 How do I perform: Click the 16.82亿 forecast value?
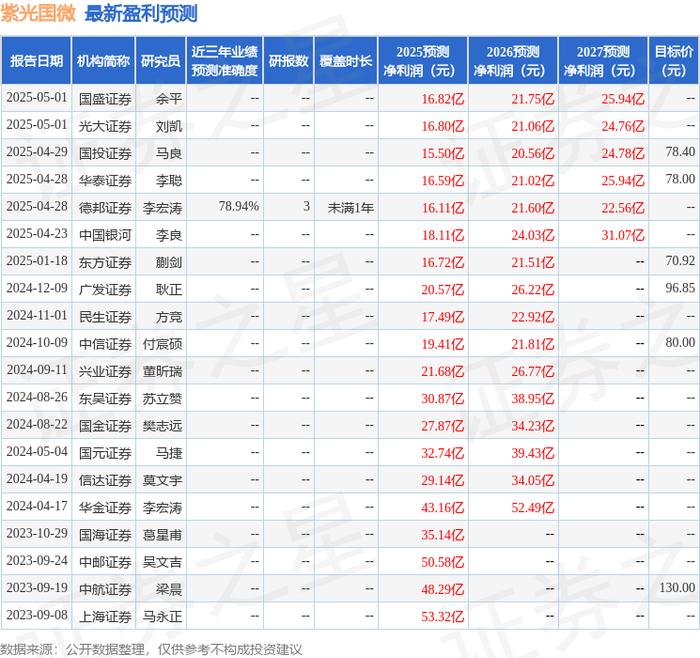(442, 99)
